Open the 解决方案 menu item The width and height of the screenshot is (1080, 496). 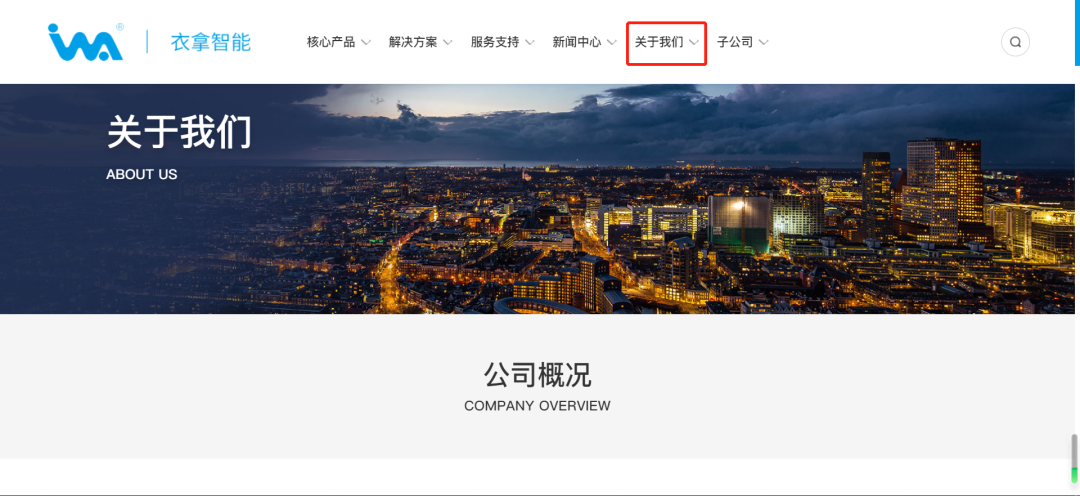pos(413,42)
